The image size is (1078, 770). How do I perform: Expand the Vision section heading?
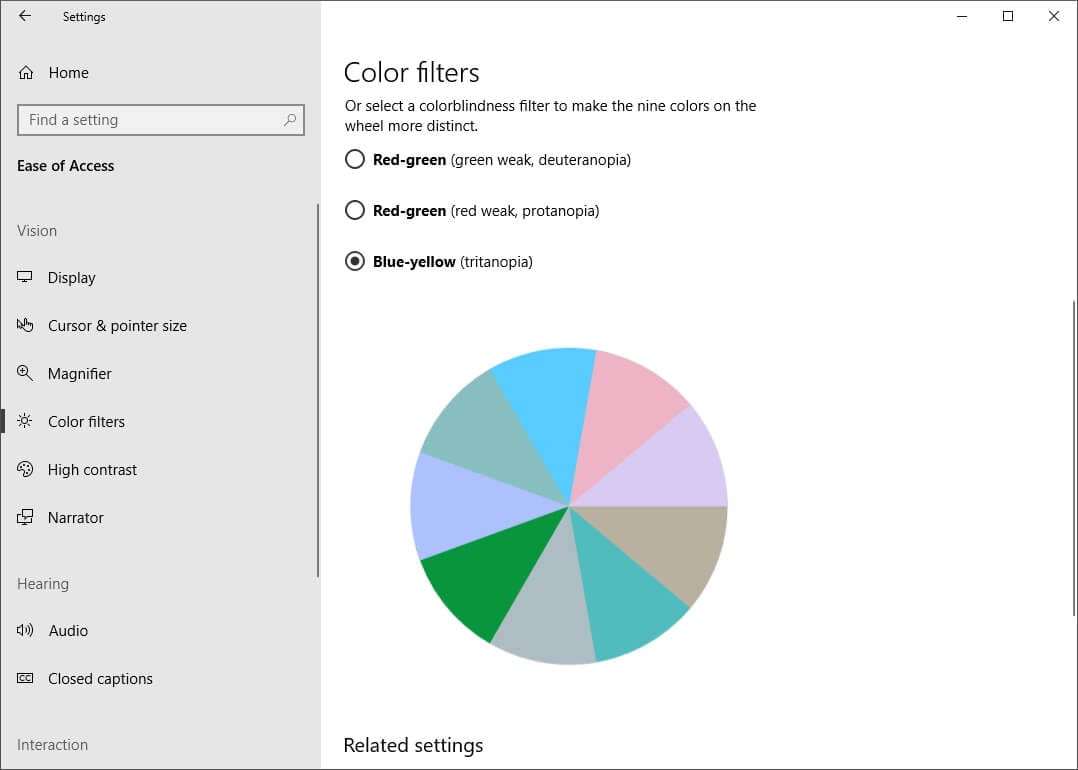point(36,230)
